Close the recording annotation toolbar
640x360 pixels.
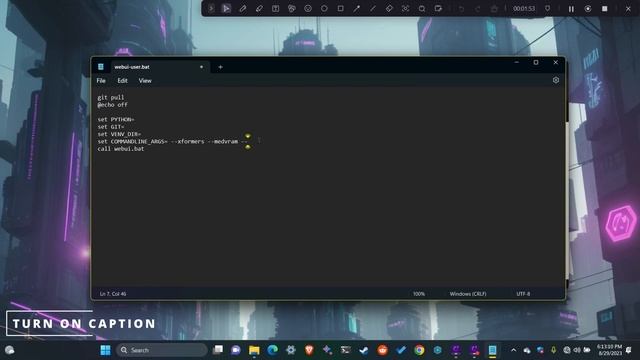pos(628,9)
